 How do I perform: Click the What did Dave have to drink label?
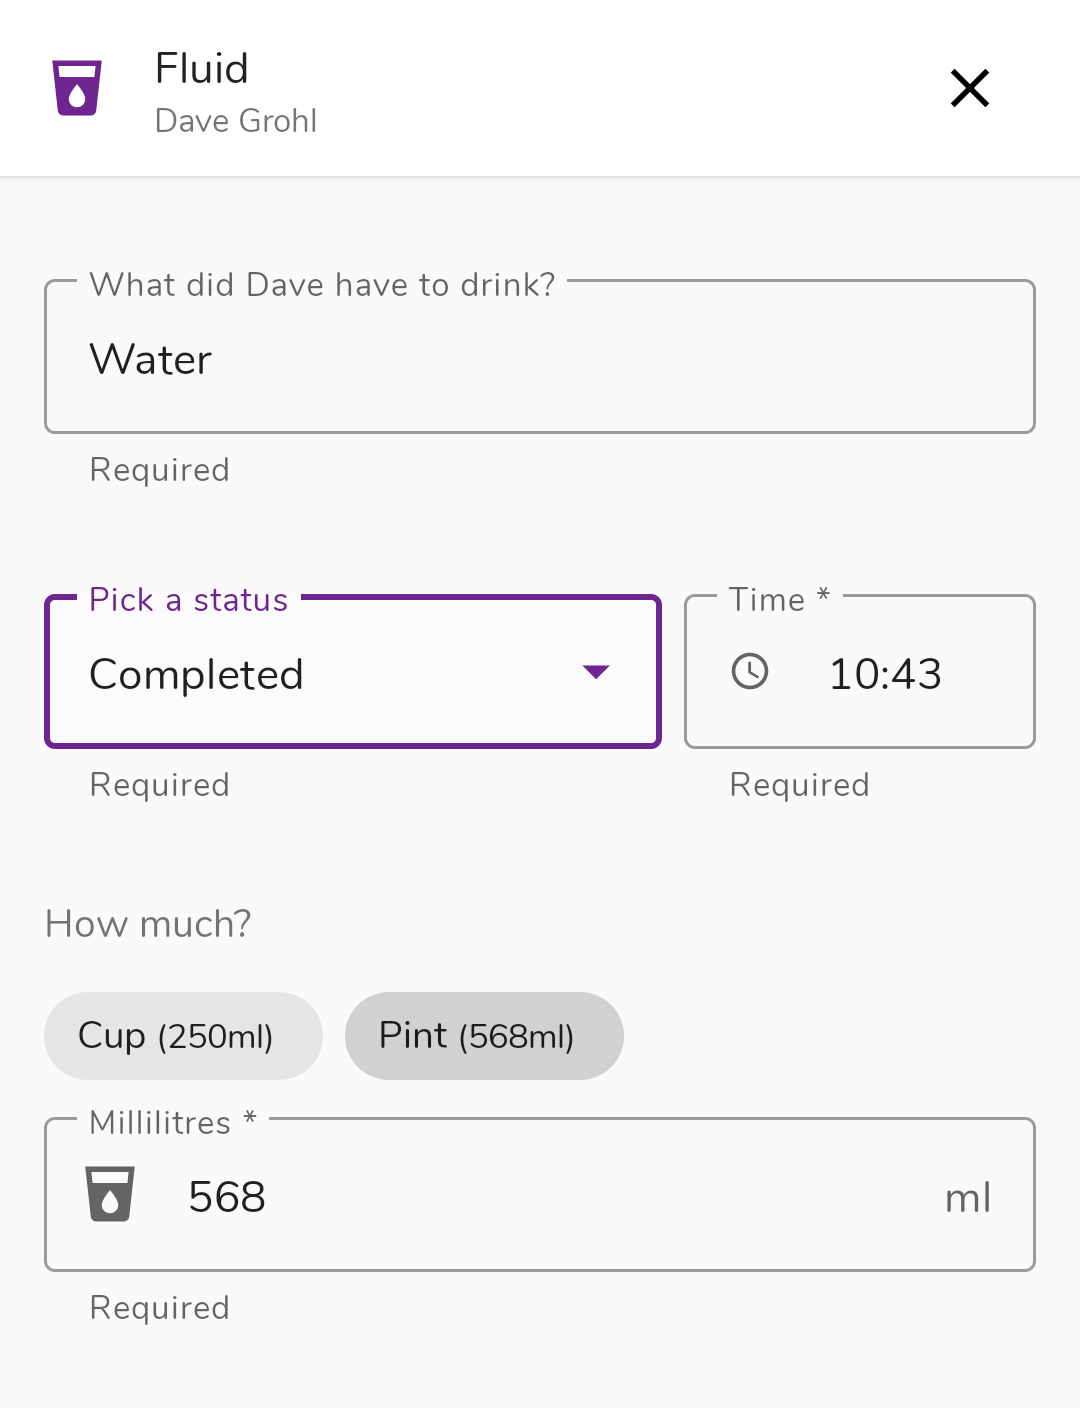click(x=322, y=285)
